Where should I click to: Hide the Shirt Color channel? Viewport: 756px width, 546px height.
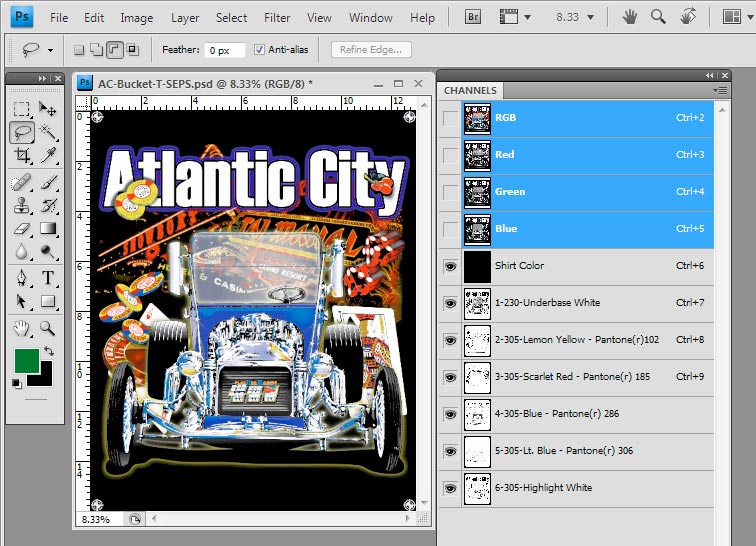click(x=450, y=266)
